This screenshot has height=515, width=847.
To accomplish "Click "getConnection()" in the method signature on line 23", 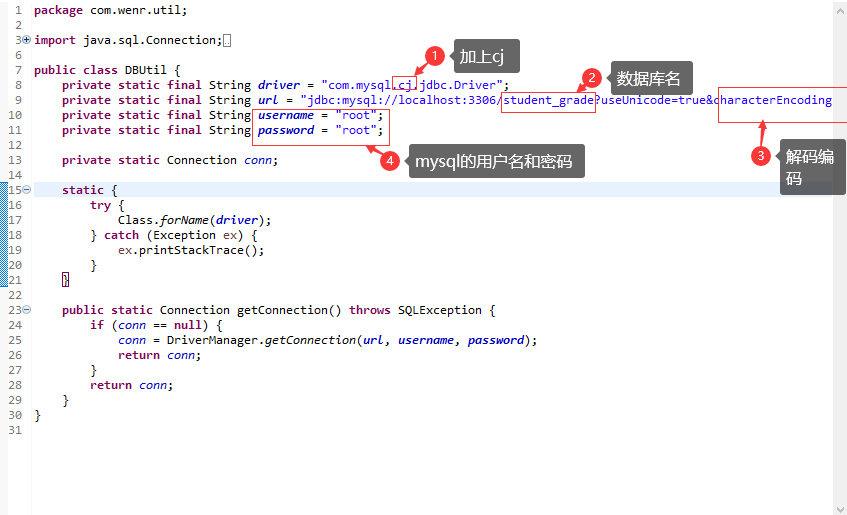I will (x=289, y=310).
